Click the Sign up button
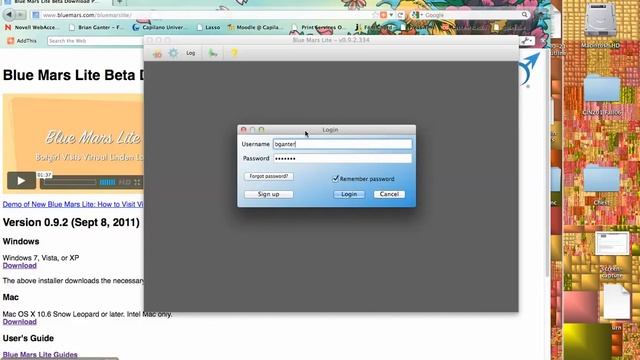Image resolution: width=640 pixels, height=360 pixels. [x=269, y=194]
